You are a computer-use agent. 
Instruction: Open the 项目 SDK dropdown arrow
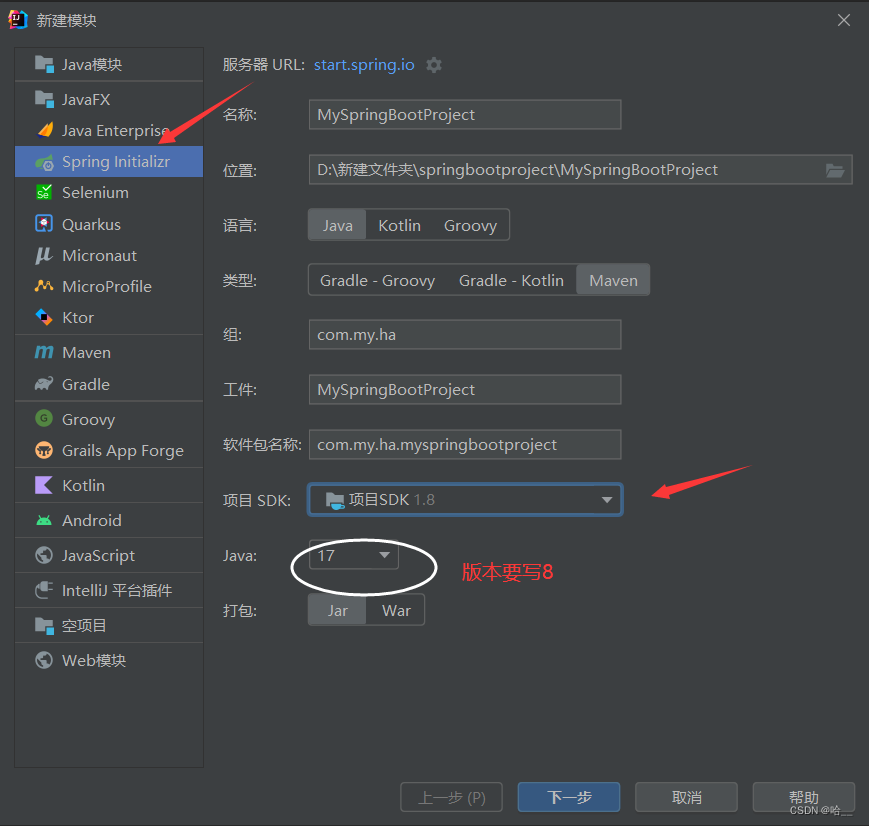(x=607, y=500)
